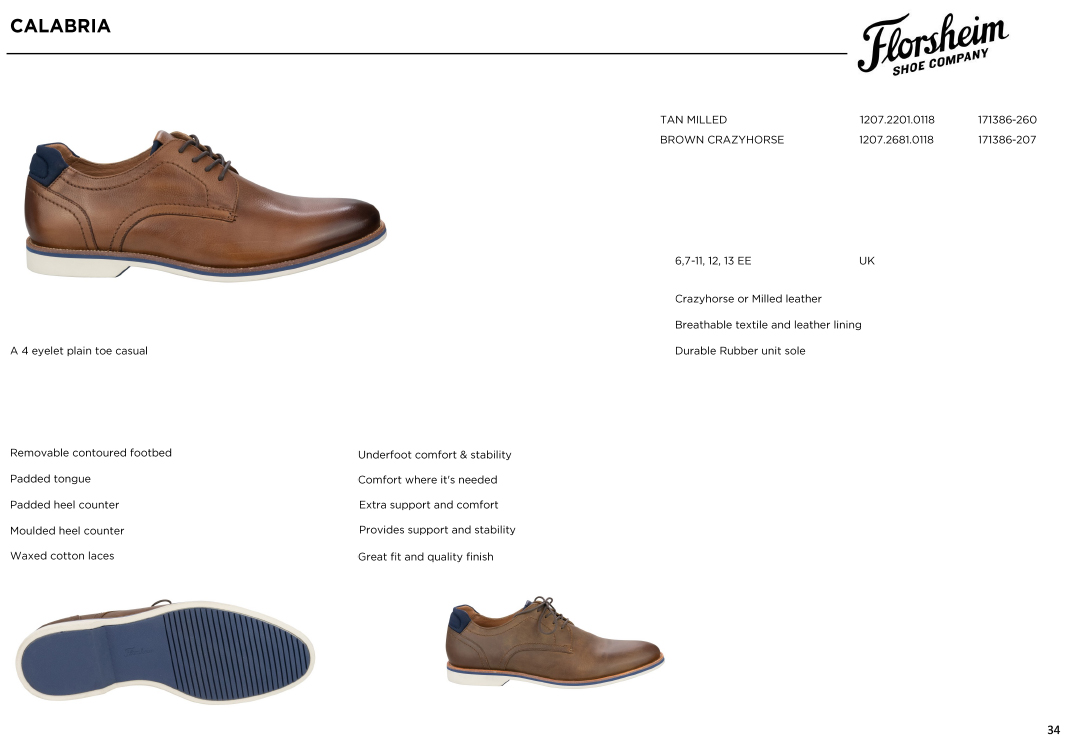
Task: Click the UK sizing label
Action: tap(866, 261)
